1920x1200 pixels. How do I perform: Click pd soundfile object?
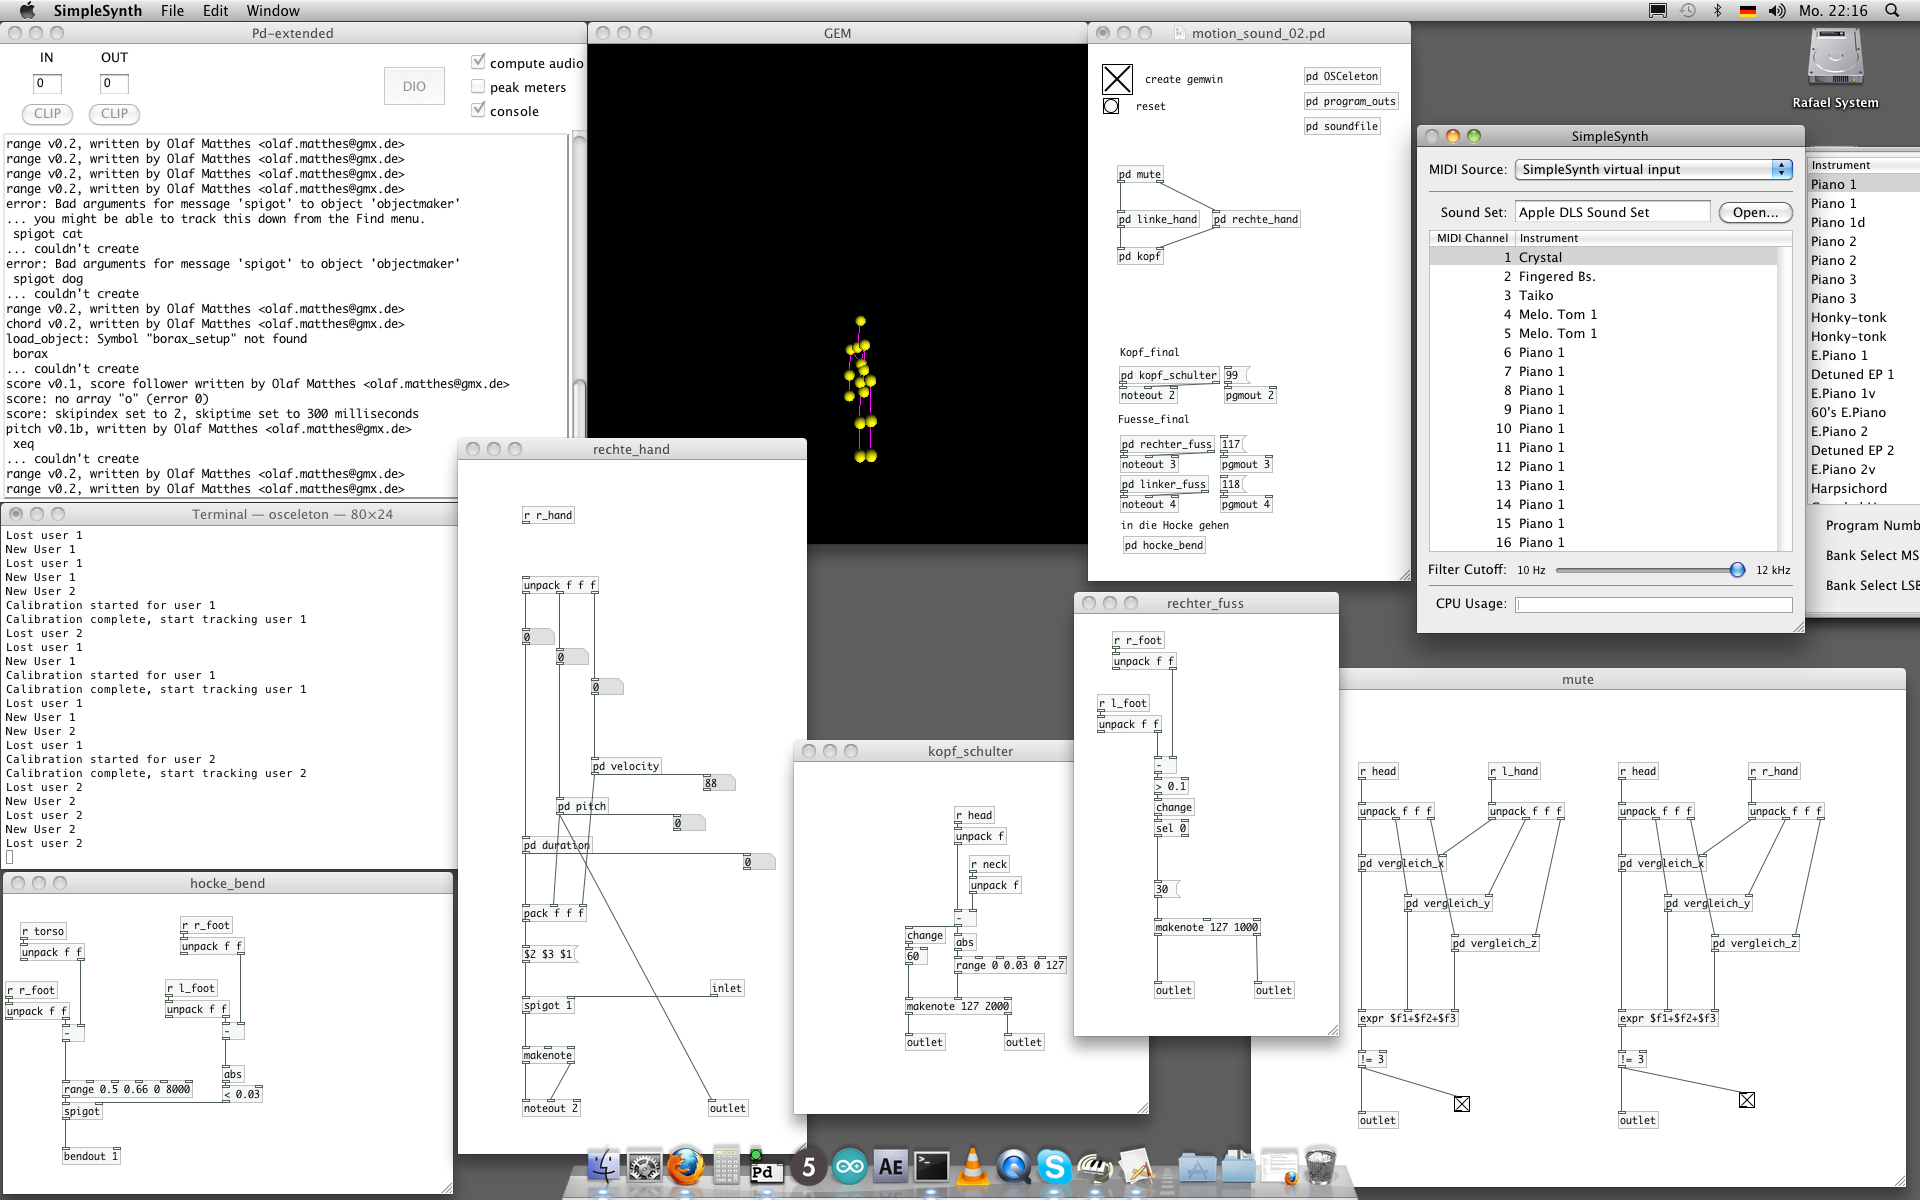coord(1342,126)
